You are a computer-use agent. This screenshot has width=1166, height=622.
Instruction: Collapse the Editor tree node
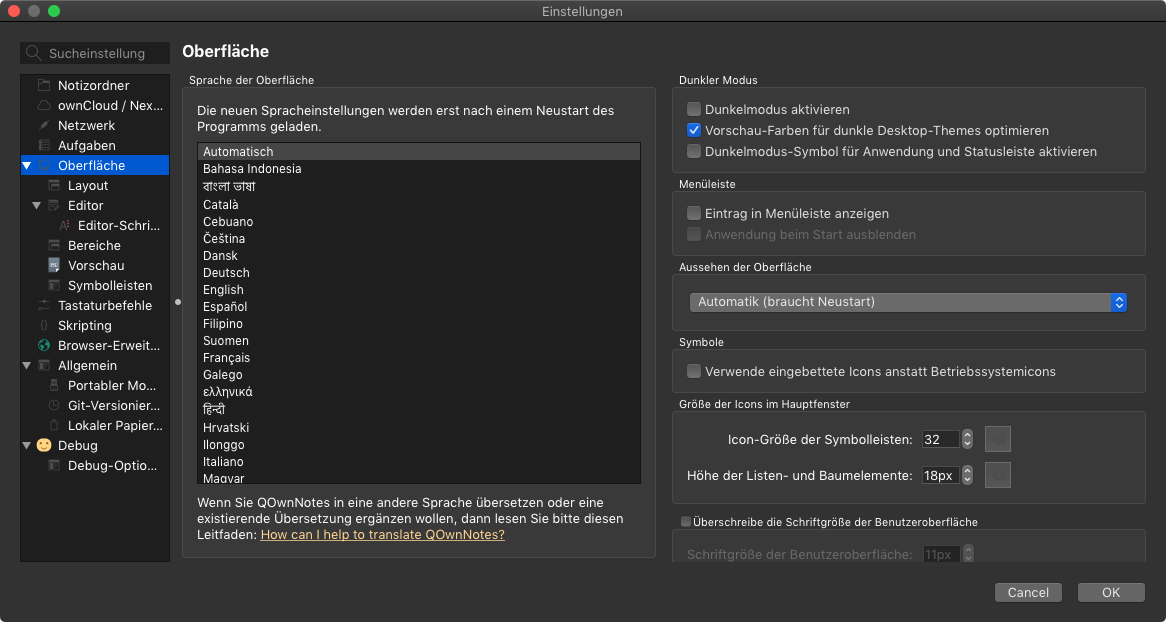(x=36, y=205)
